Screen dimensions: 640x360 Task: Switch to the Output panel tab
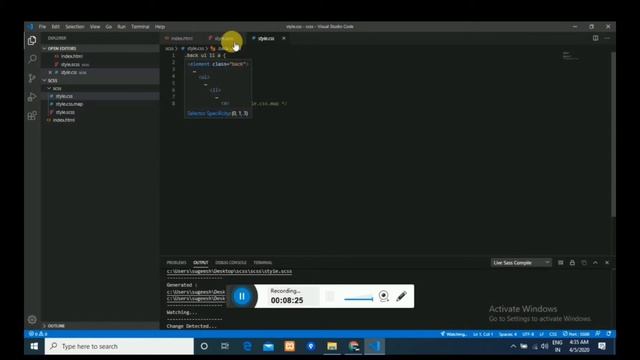[200, 262]
